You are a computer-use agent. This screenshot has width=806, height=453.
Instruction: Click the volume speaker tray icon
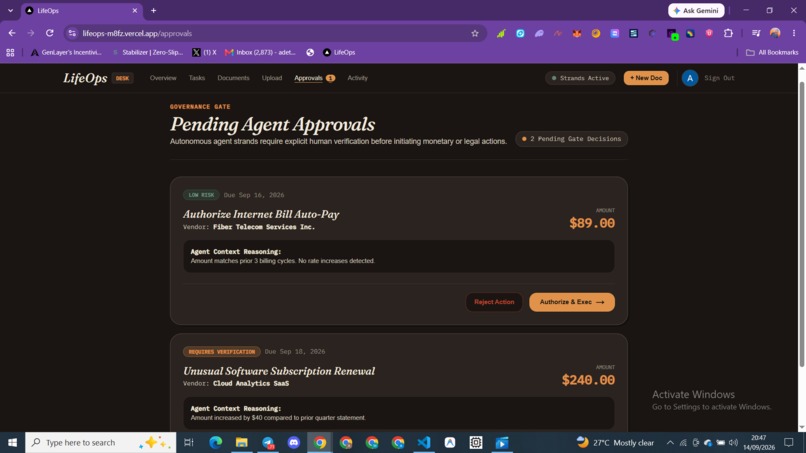(x=734, y=443)
